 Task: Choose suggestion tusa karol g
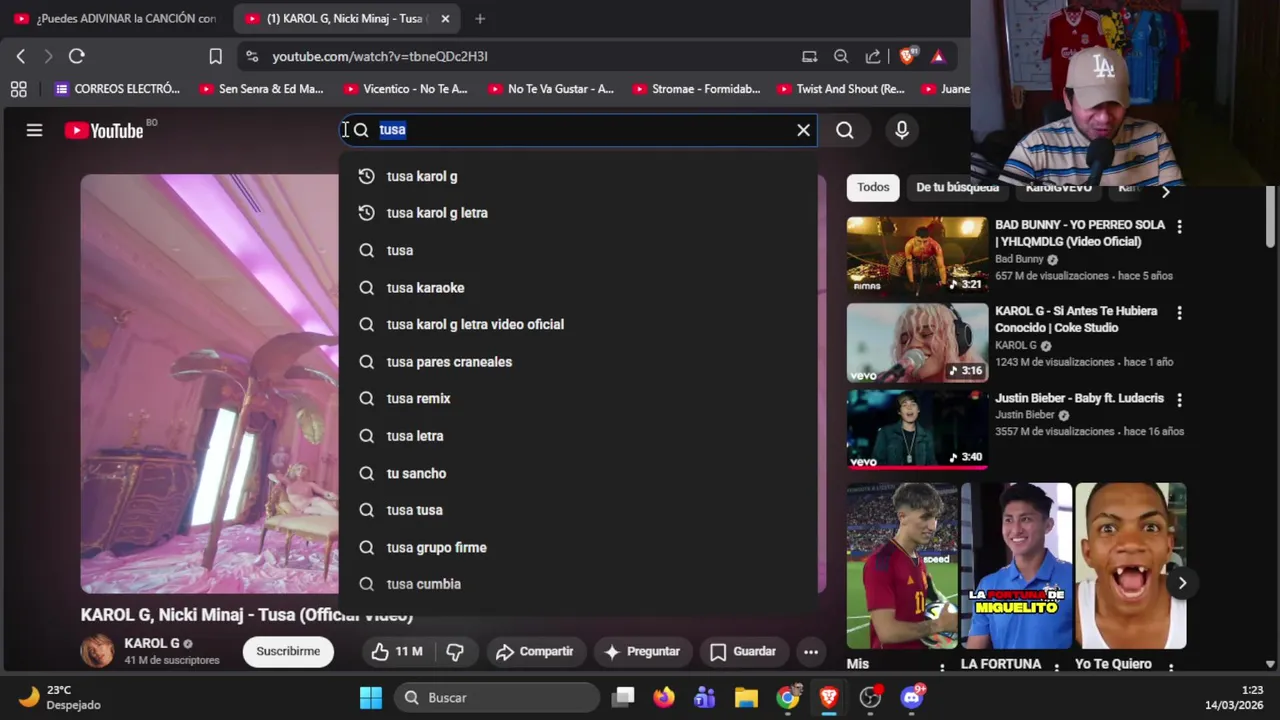578,176
